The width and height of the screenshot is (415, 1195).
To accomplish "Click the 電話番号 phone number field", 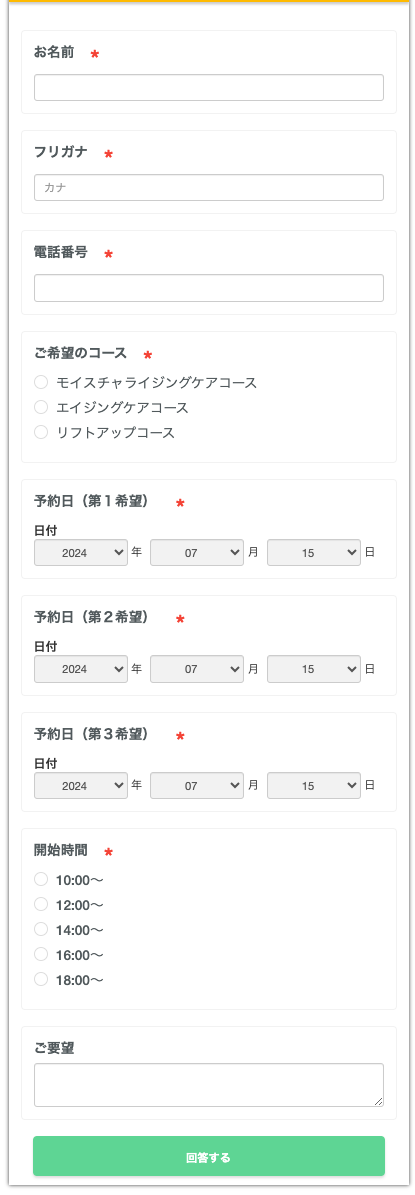I will 209,288.
